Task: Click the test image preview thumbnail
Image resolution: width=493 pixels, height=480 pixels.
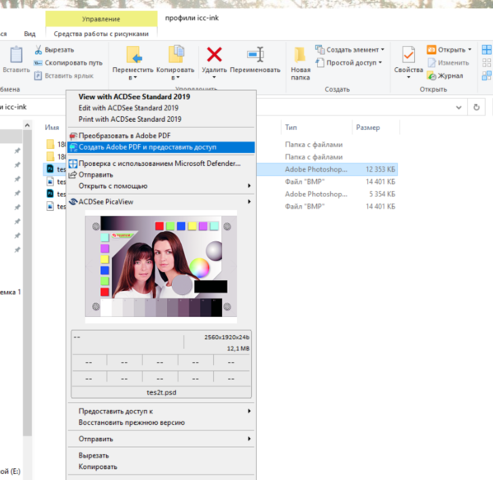Action: [161, 266]
